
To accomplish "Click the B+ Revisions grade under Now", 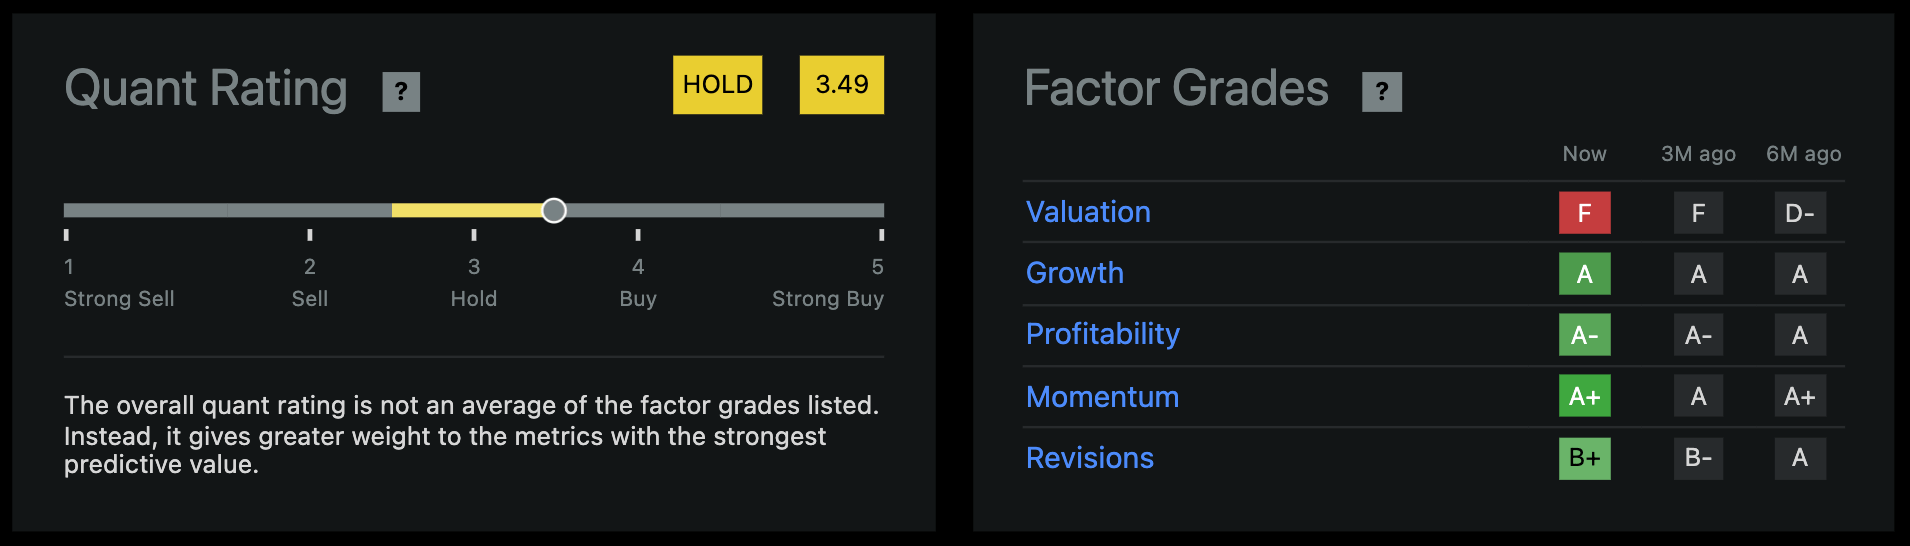I will pos(1584,458).
